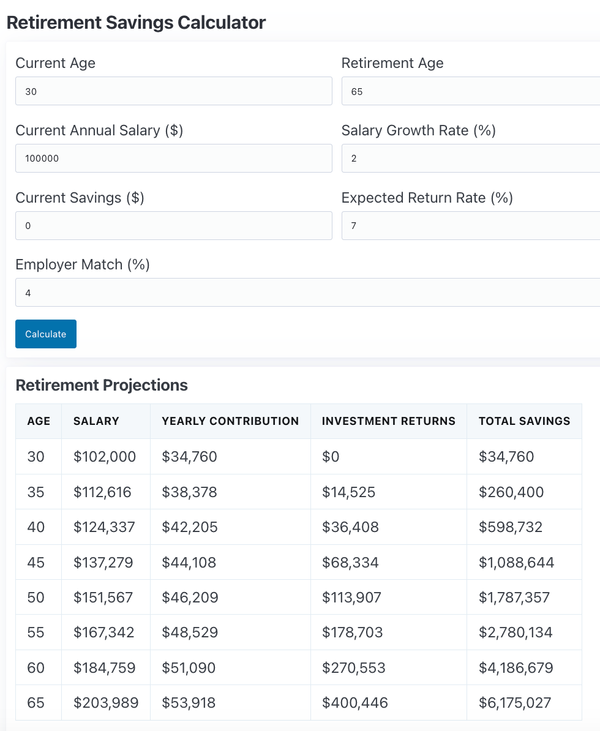Focus the Current Savings input box

(x=174, y=226)
